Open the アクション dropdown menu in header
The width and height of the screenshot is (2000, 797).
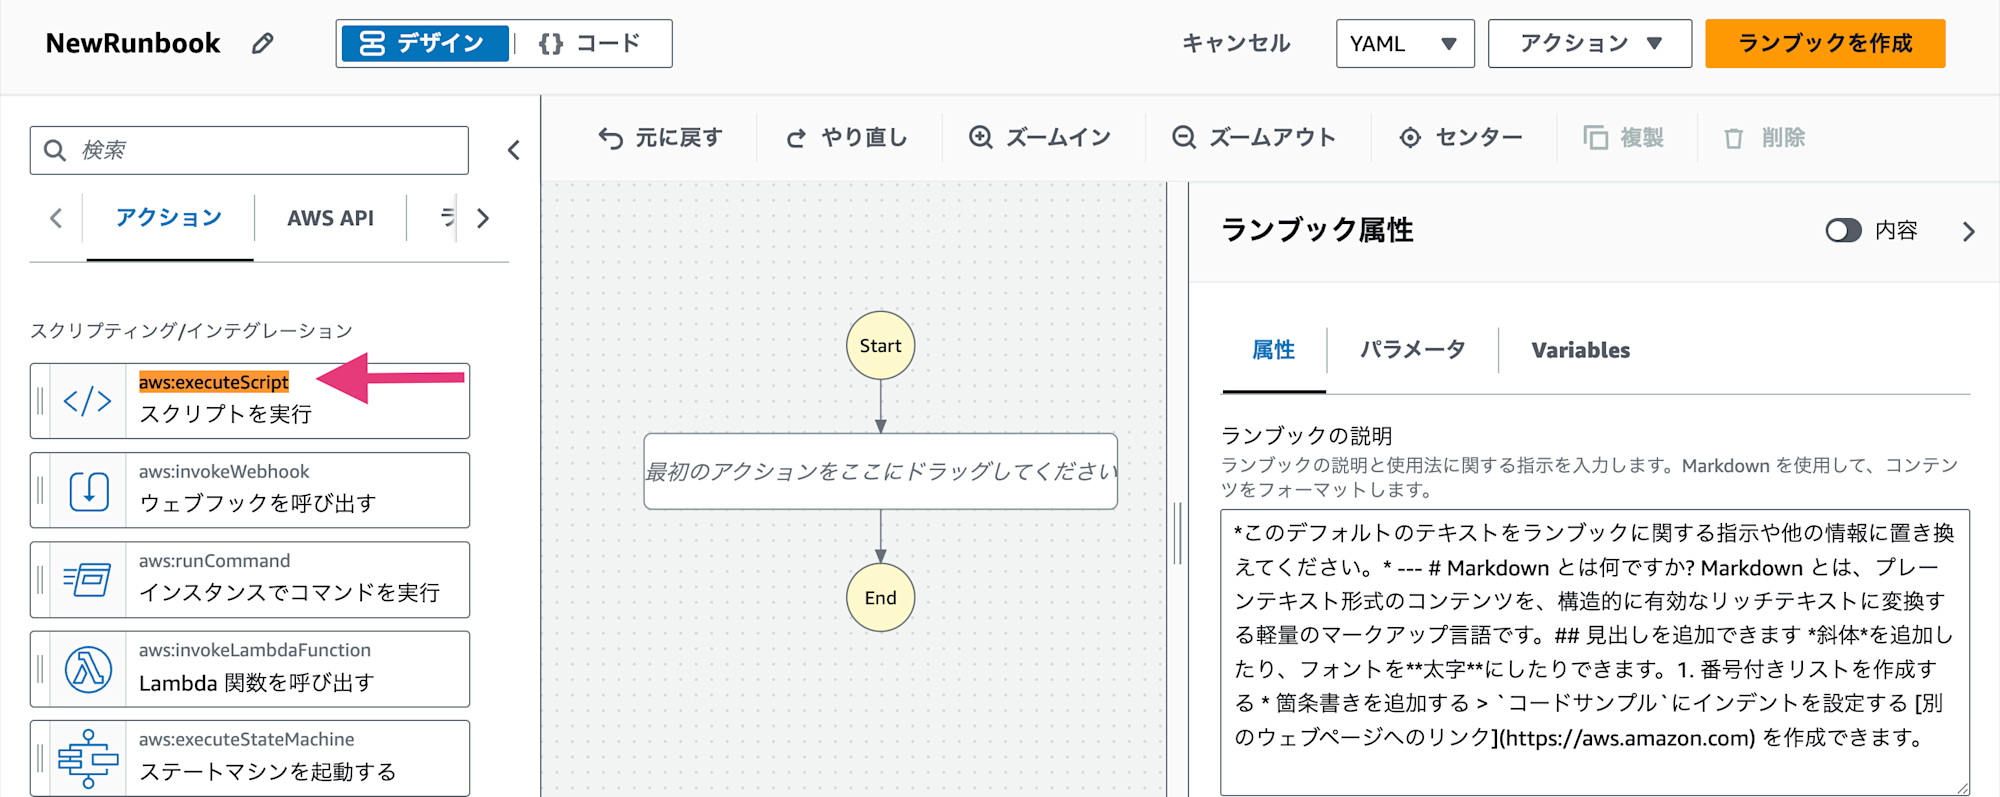(x=1590, y=44)
